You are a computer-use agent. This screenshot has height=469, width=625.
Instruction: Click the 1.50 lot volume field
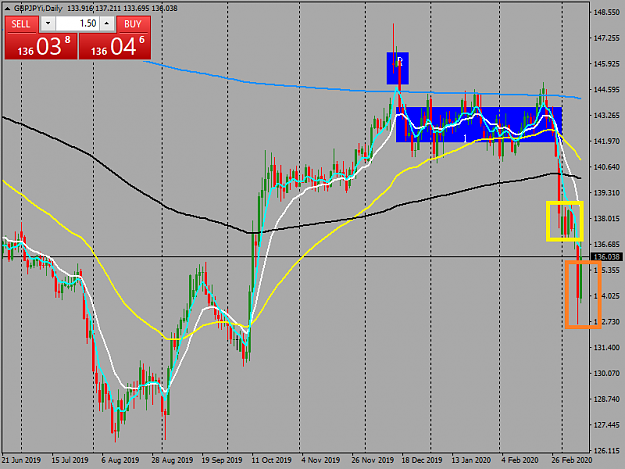coord(77,24)
